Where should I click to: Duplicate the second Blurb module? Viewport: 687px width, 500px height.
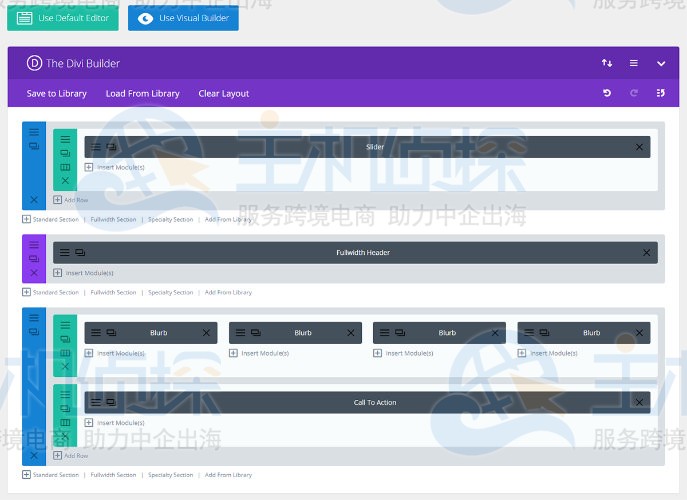coord(256,333)
